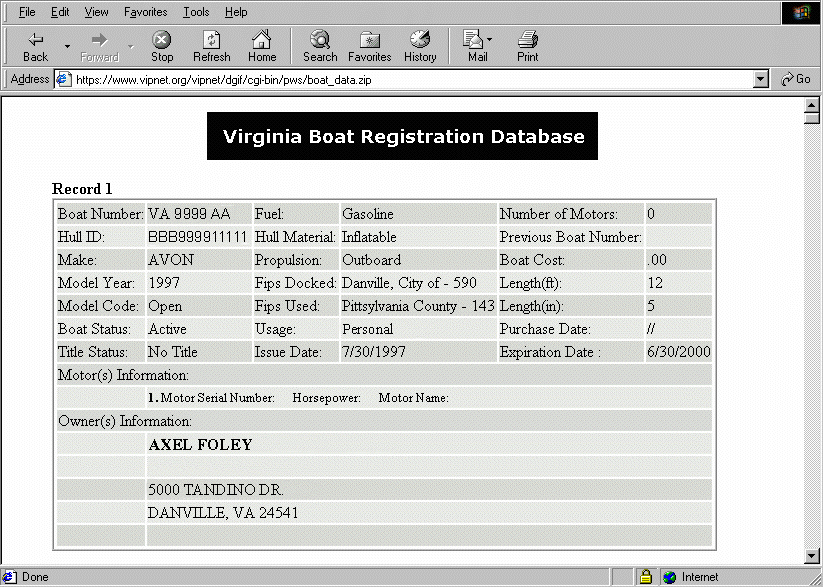This screenshot has width=823, height=587.
Task: Click the page icon in the address bar
Action: click(x=64, y=79)
